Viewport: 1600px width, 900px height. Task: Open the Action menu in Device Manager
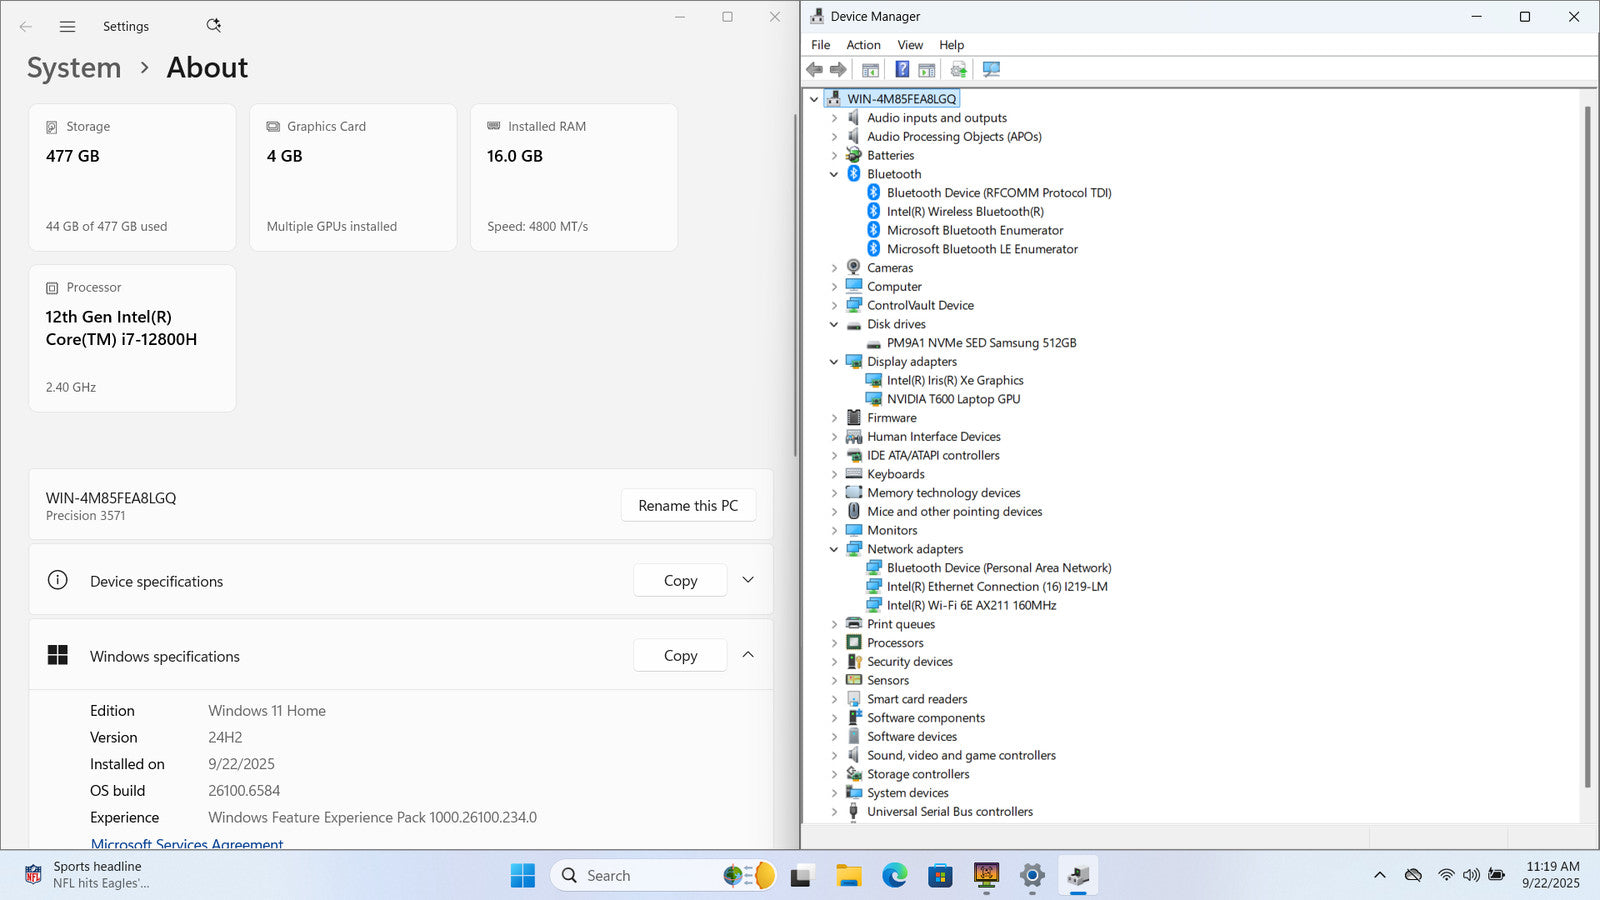click(863, 45)
